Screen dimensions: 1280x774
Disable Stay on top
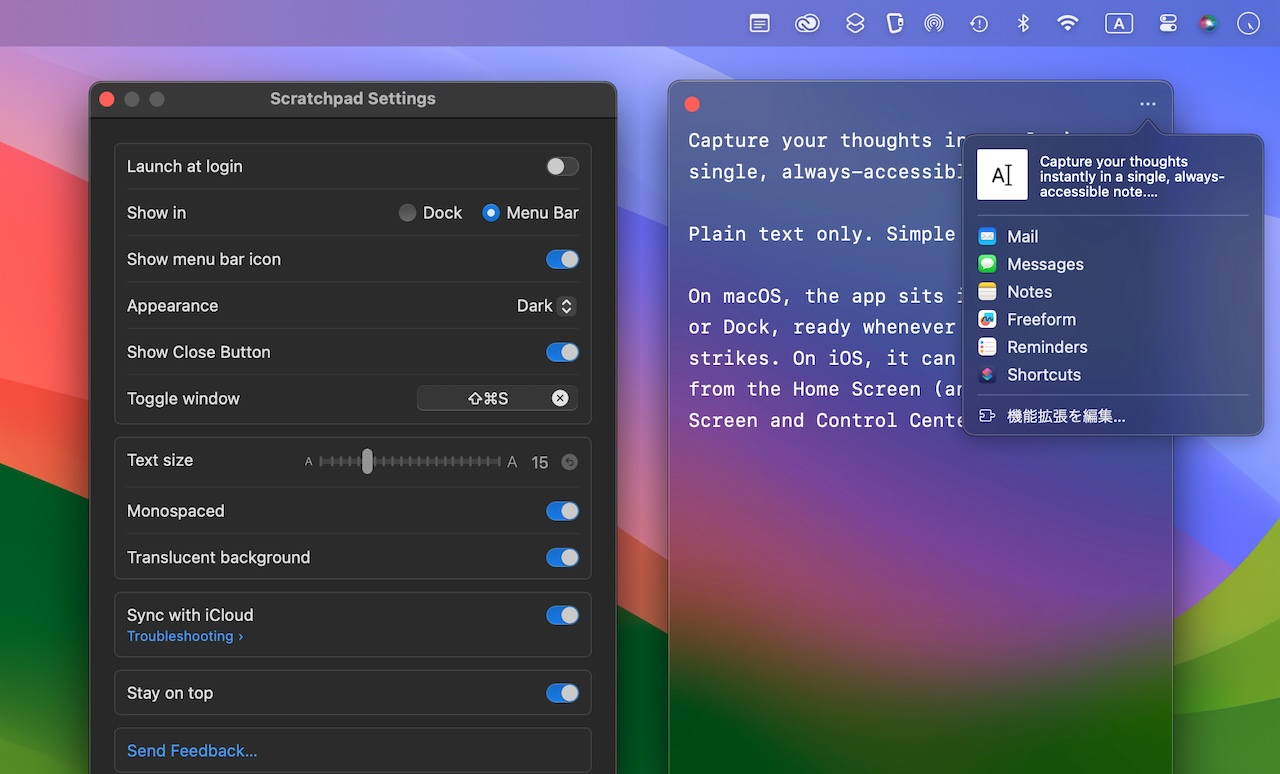[562, 693]
